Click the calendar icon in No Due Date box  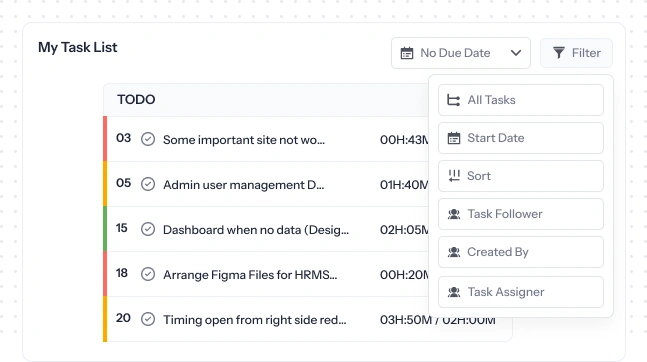[x=407, y=53]
